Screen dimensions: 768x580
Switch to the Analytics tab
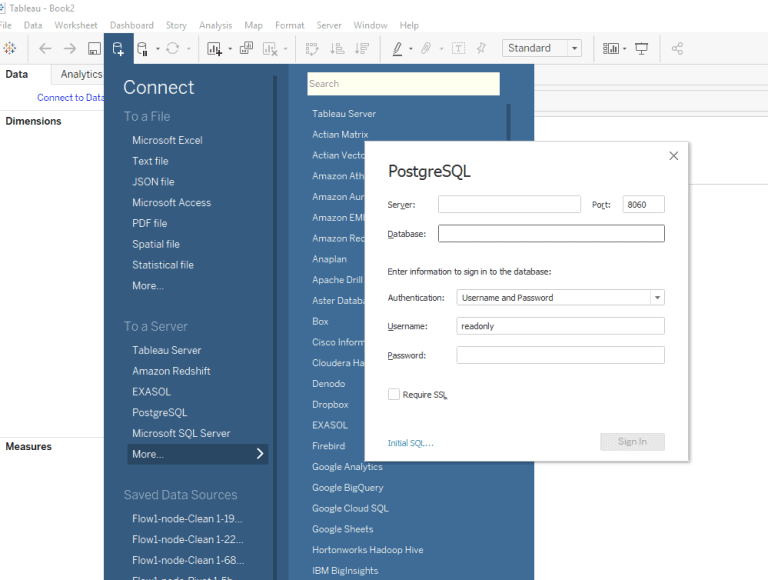[81, 74]
